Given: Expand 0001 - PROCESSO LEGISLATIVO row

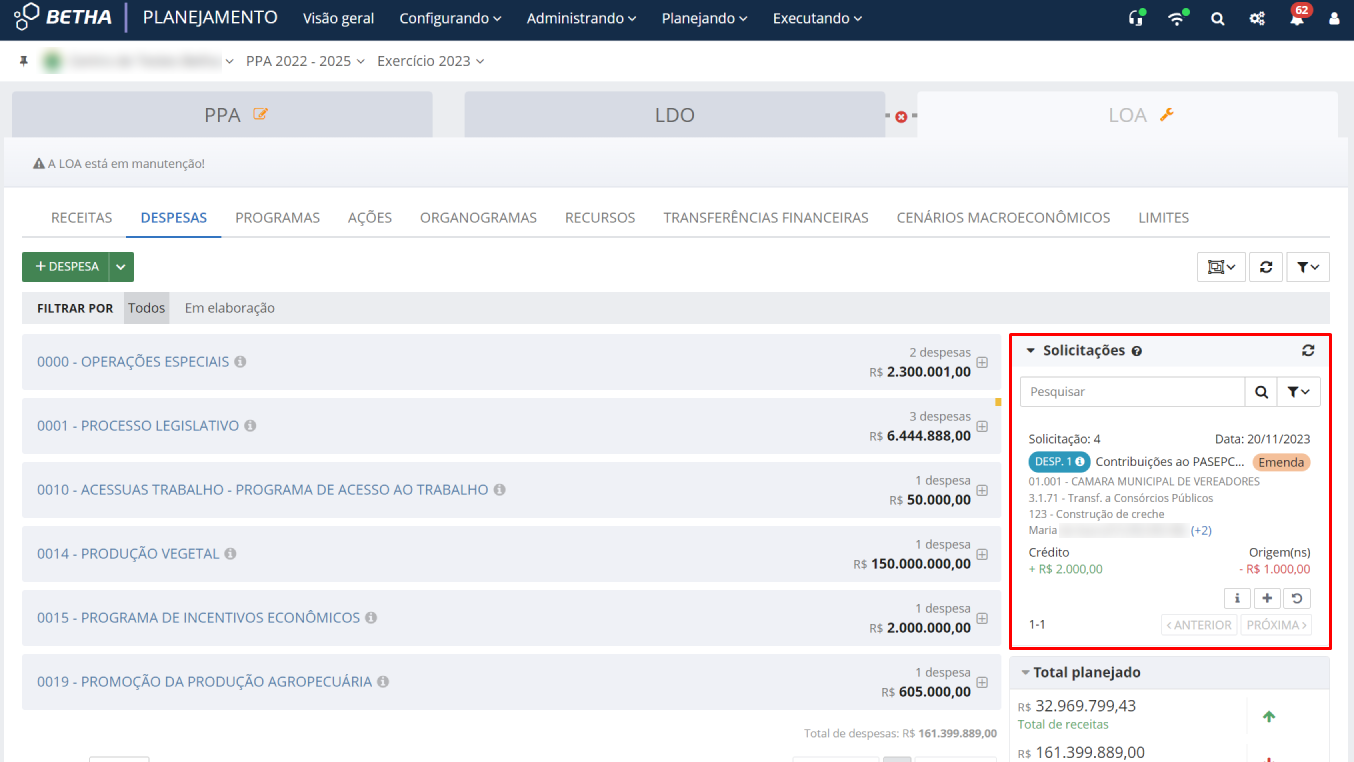Looking at the screenshot, I should (982, 426).
